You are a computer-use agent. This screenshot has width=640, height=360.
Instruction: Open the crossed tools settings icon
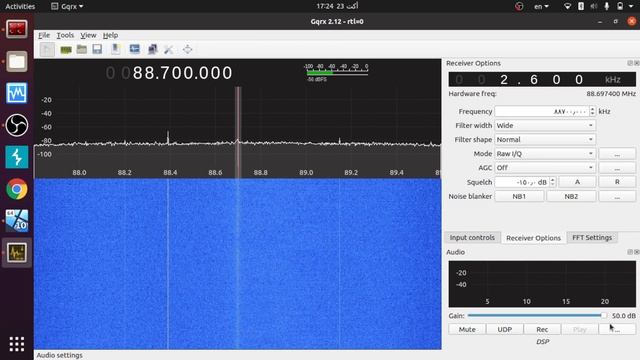pos(169,50)
